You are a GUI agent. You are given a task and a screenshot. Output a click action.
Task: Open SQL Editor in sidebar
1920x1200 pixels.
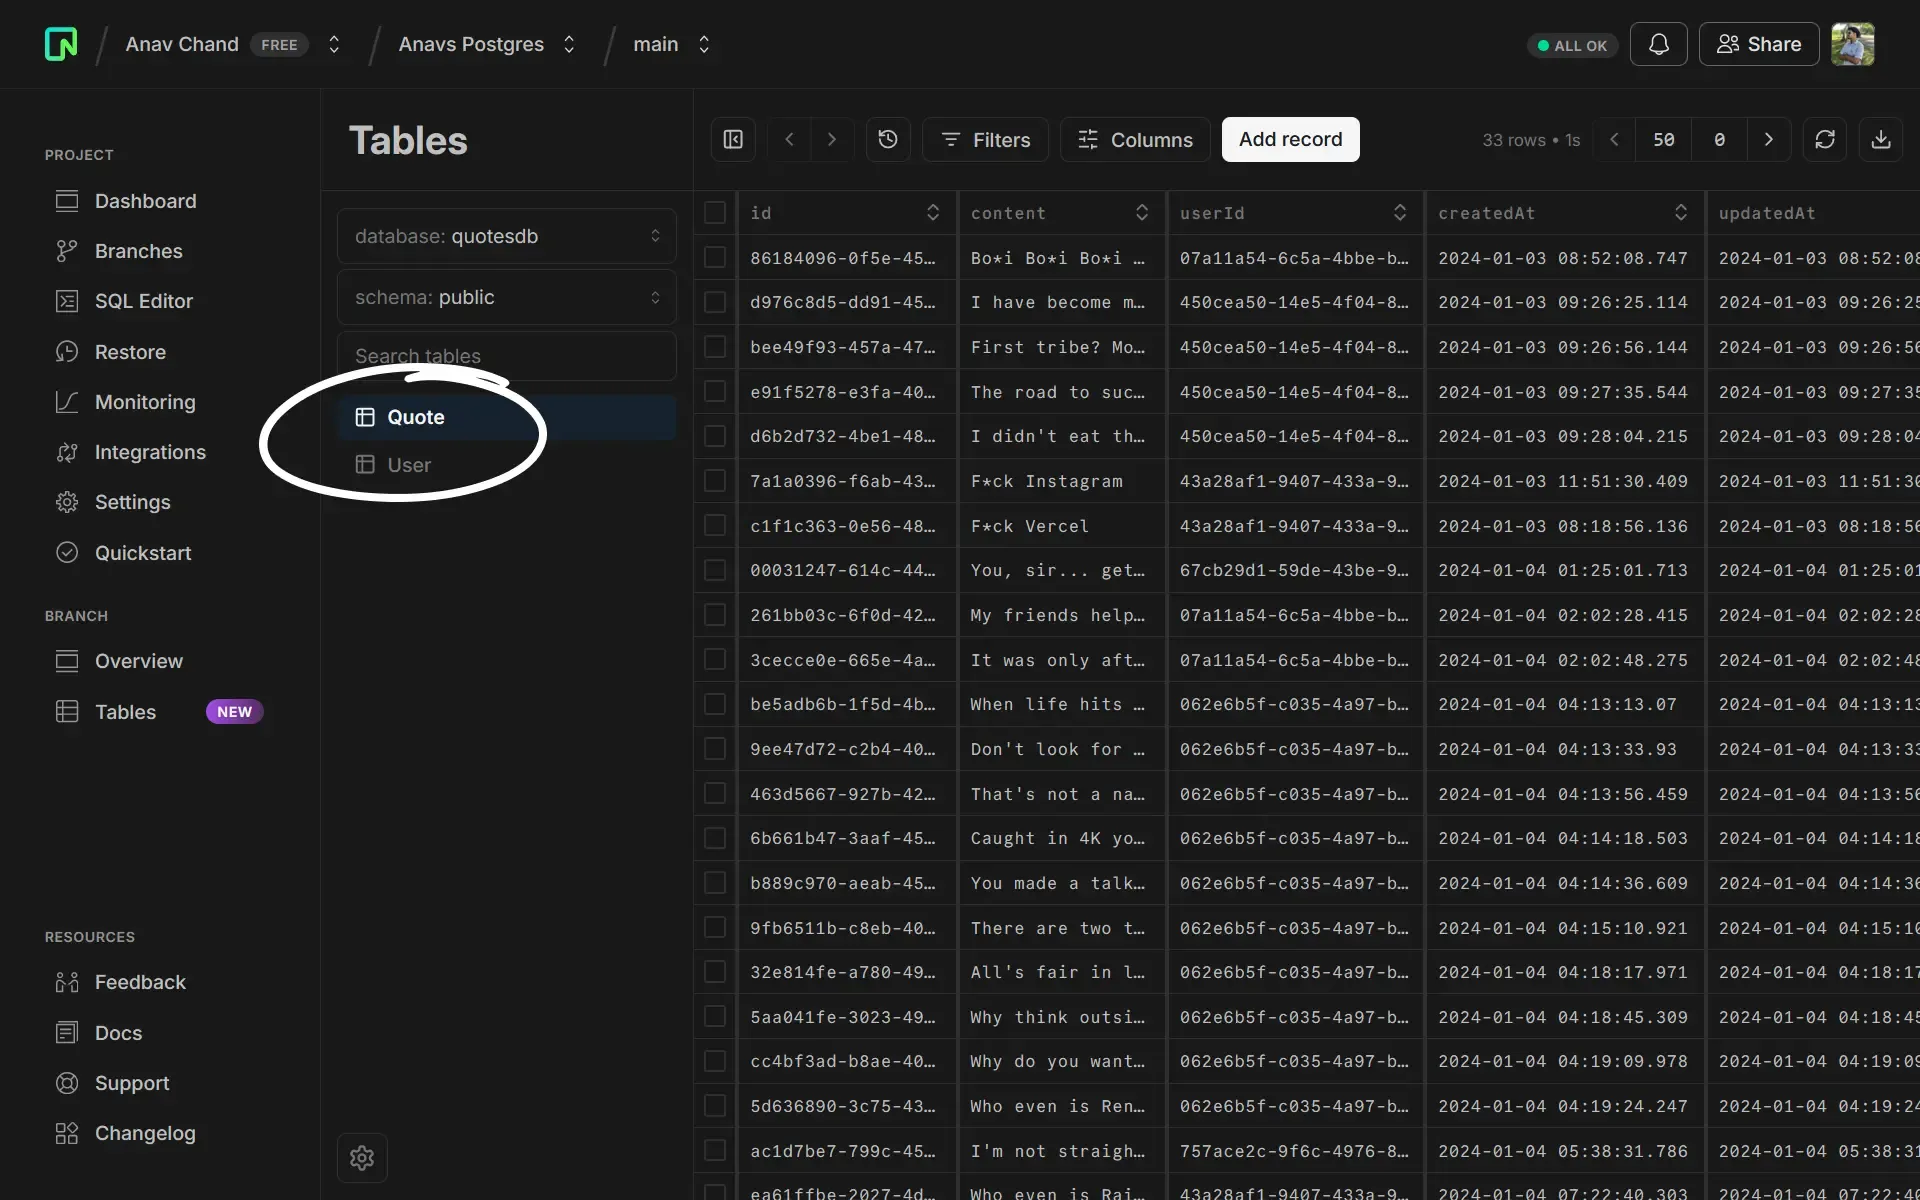[143, 301]
